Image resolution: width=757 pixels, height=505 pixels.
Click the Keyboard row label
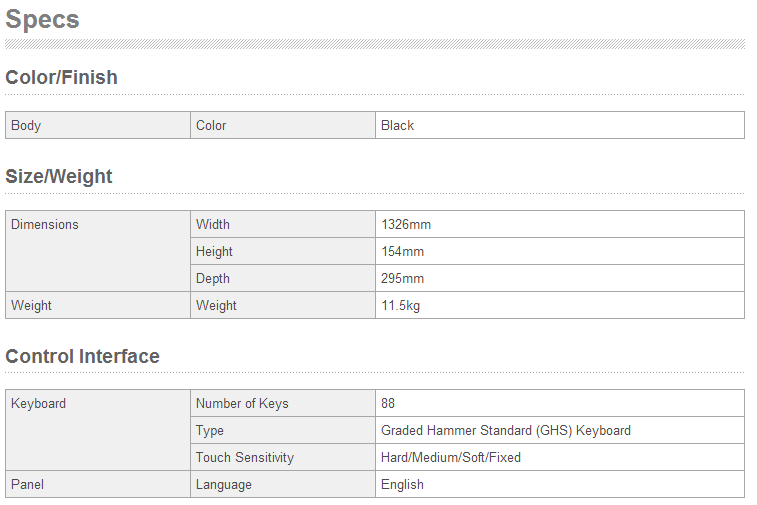coord(38,403)
